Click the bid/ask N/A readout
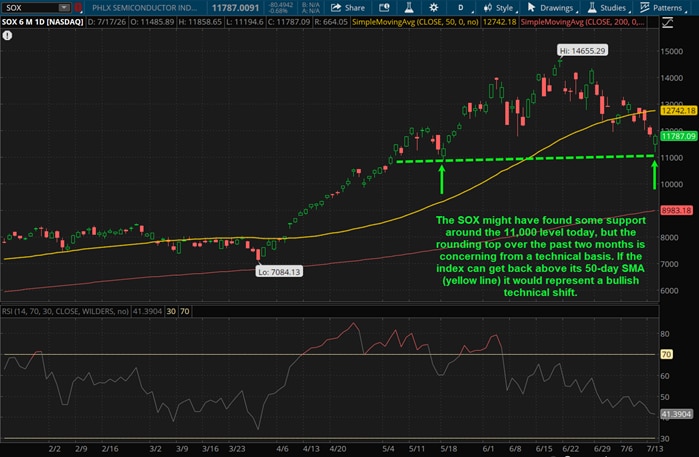The image size is (699, 457). [x=311, y=8]
